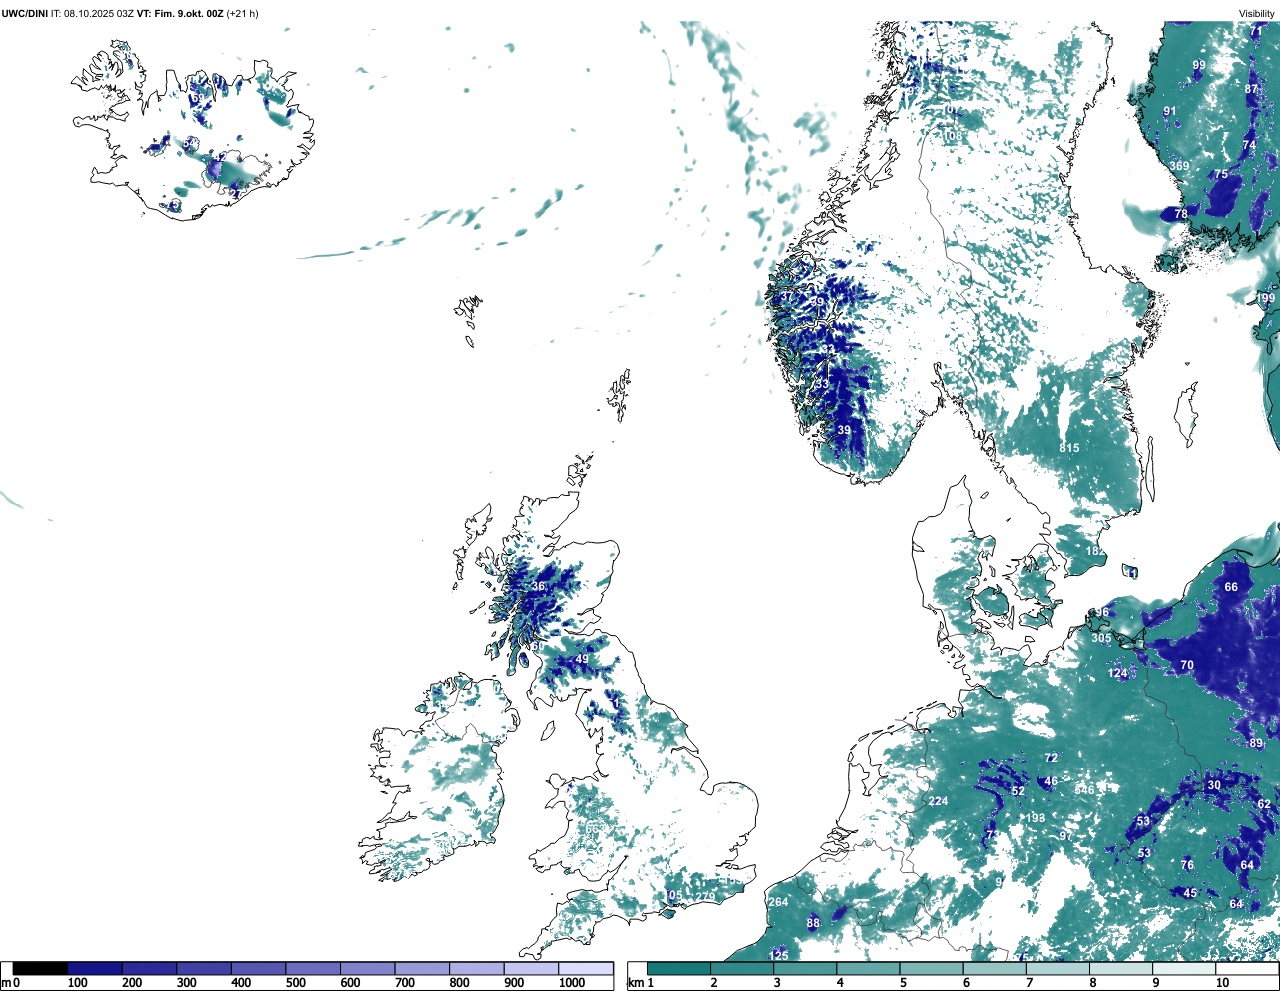
Task: Pick the swatch between 500 and 600 m
Action: 313,968
